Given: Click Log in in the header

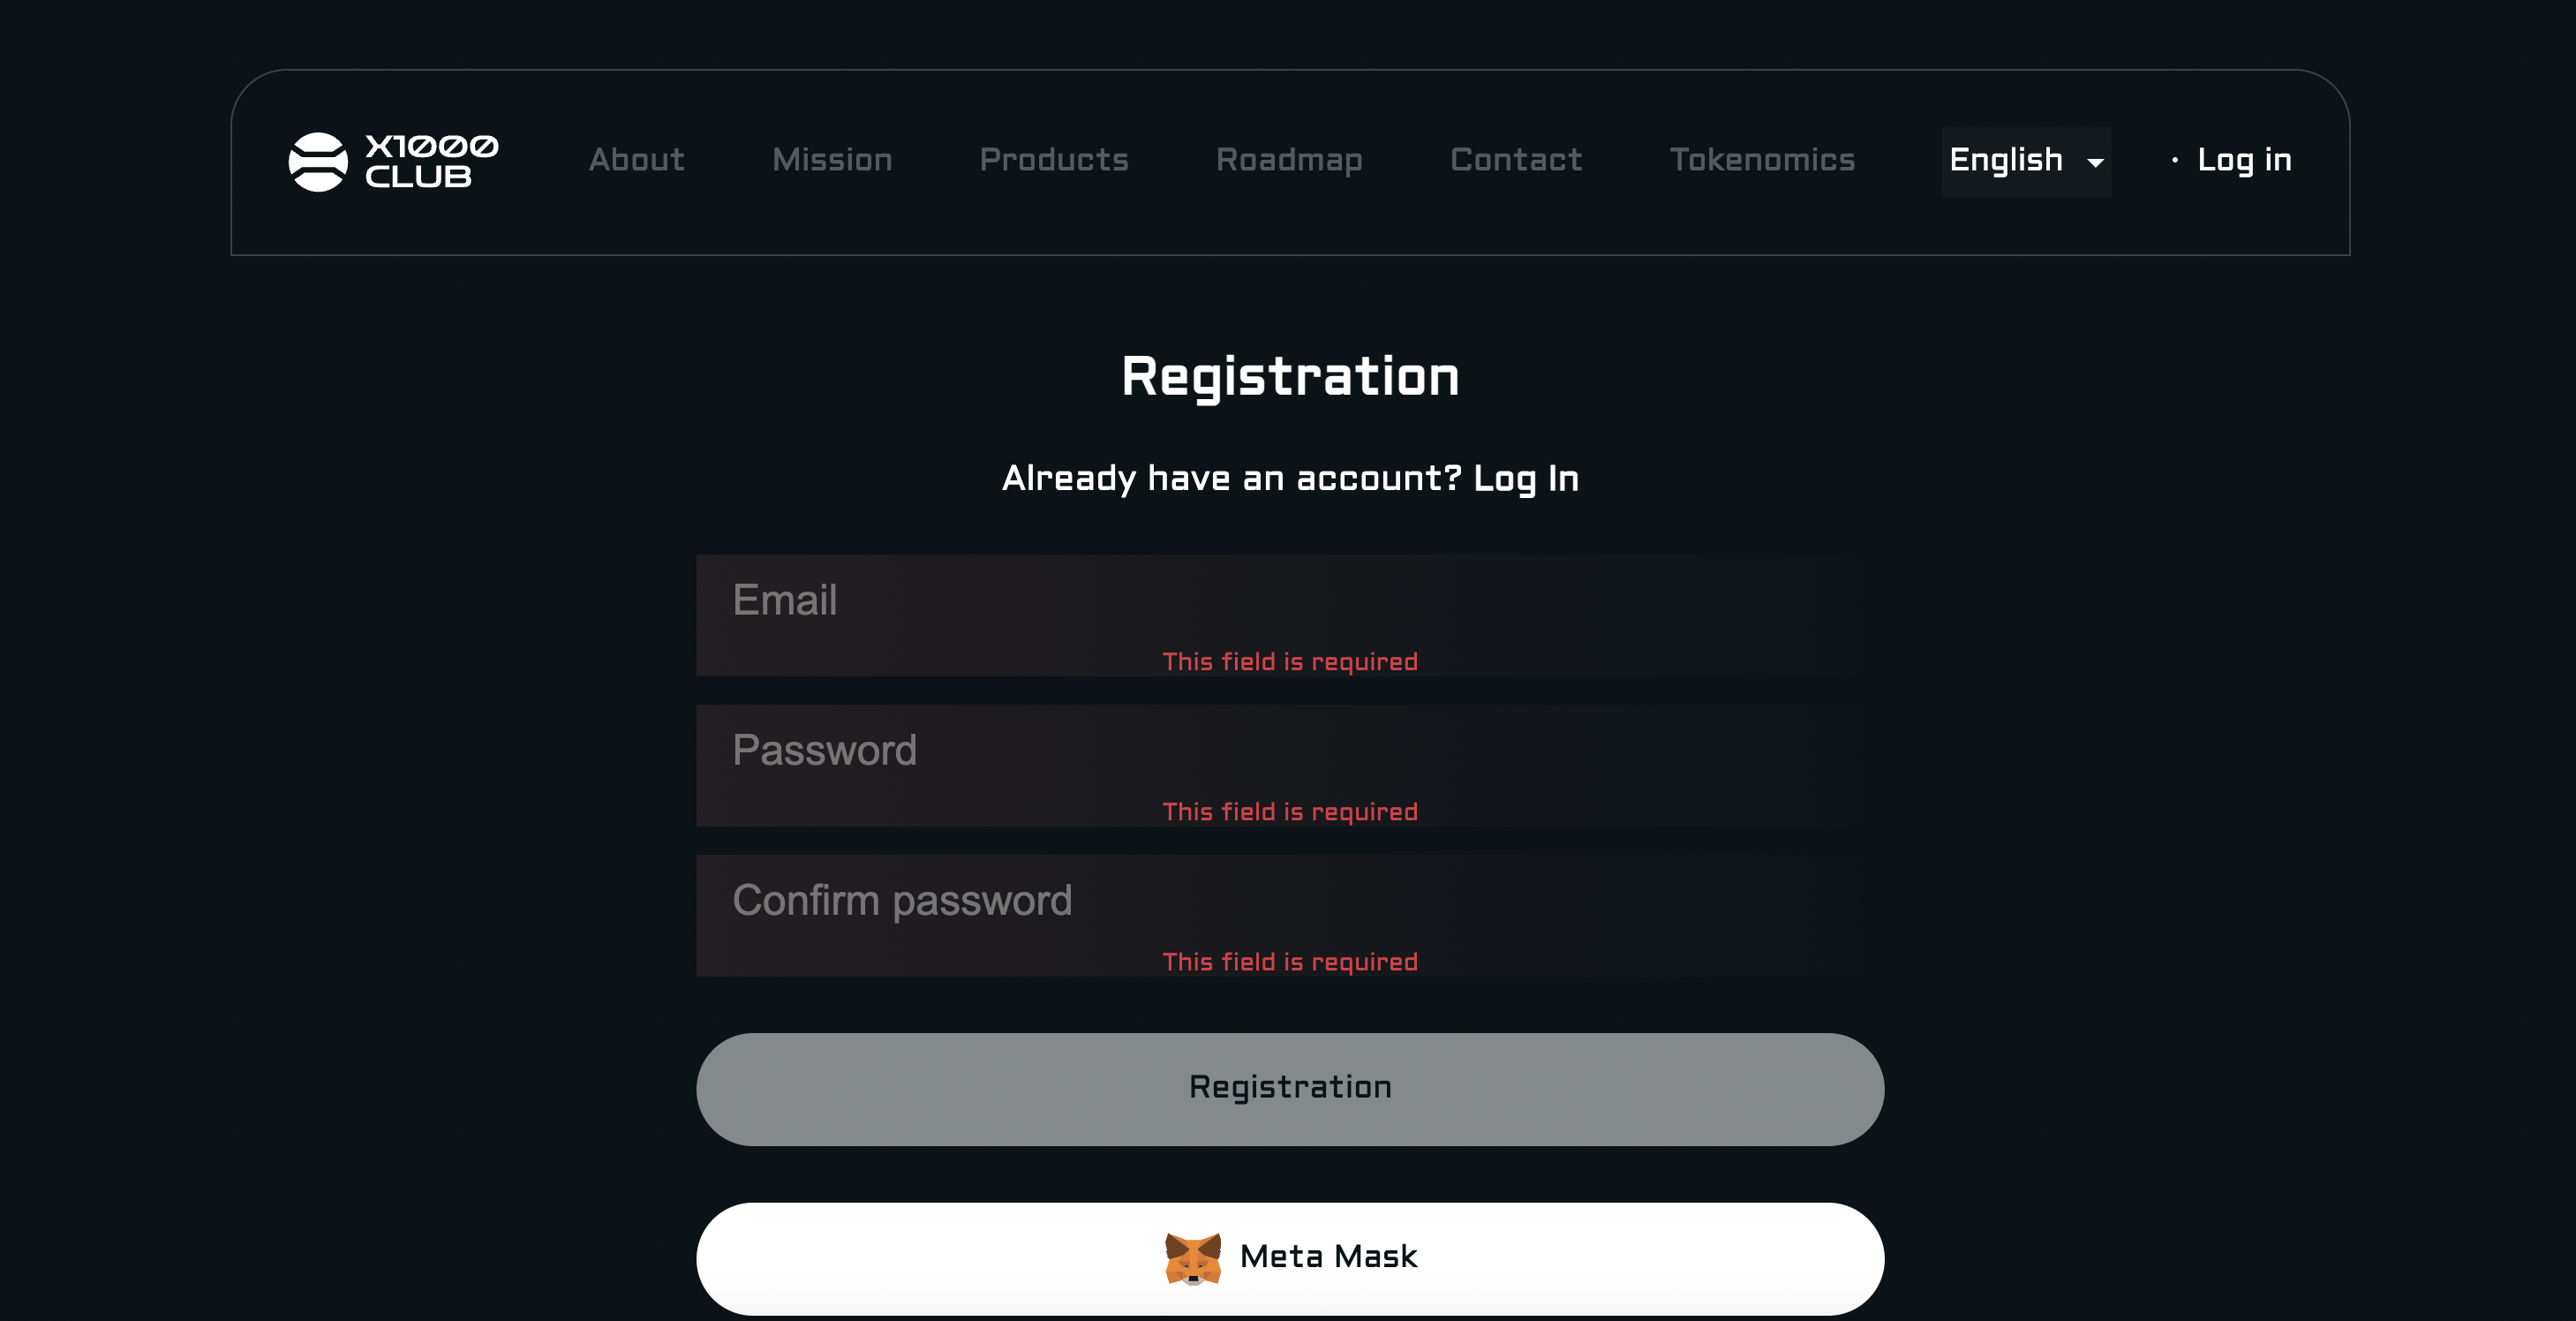Looking at the screenshot, I should 2244,160.
